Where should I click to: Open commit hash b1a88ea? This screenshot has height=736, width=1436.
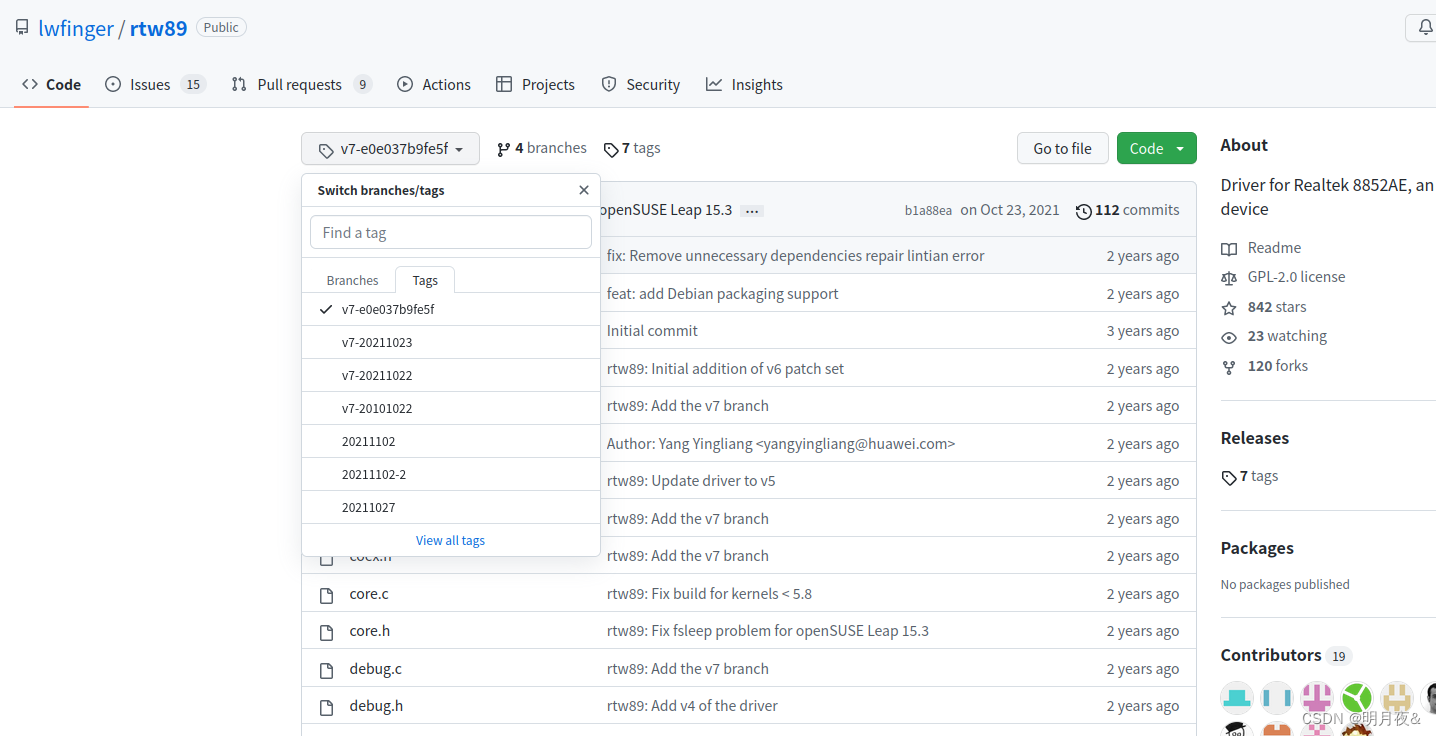point(928,211)
